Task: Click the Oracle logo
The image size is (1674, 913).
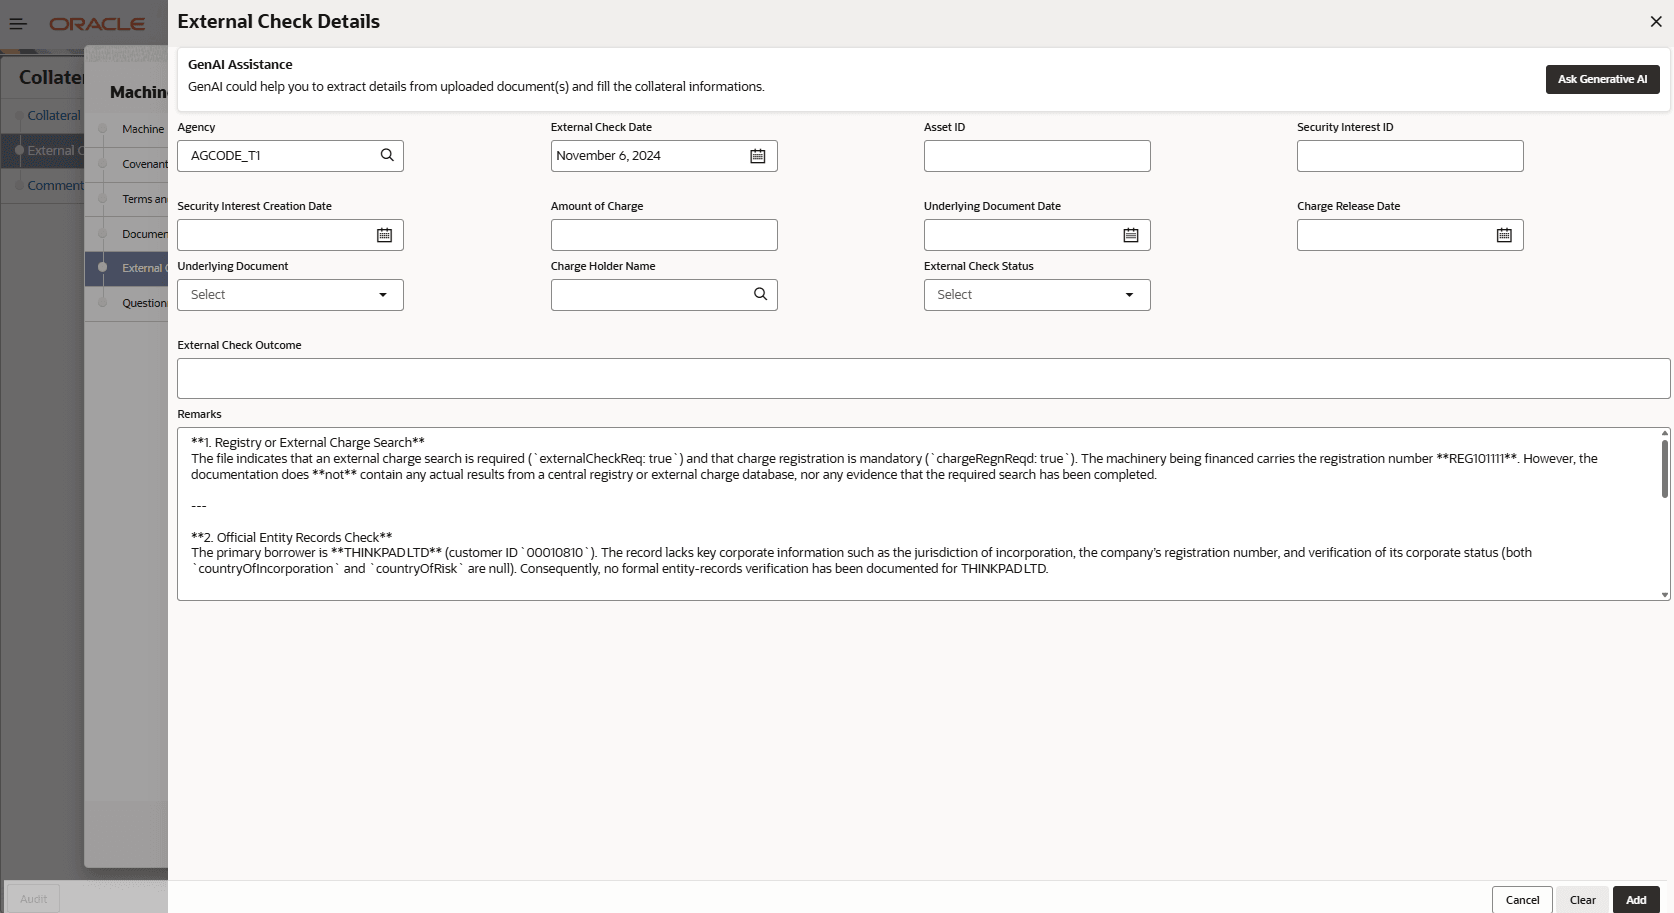Action: [x=97, y=24]
